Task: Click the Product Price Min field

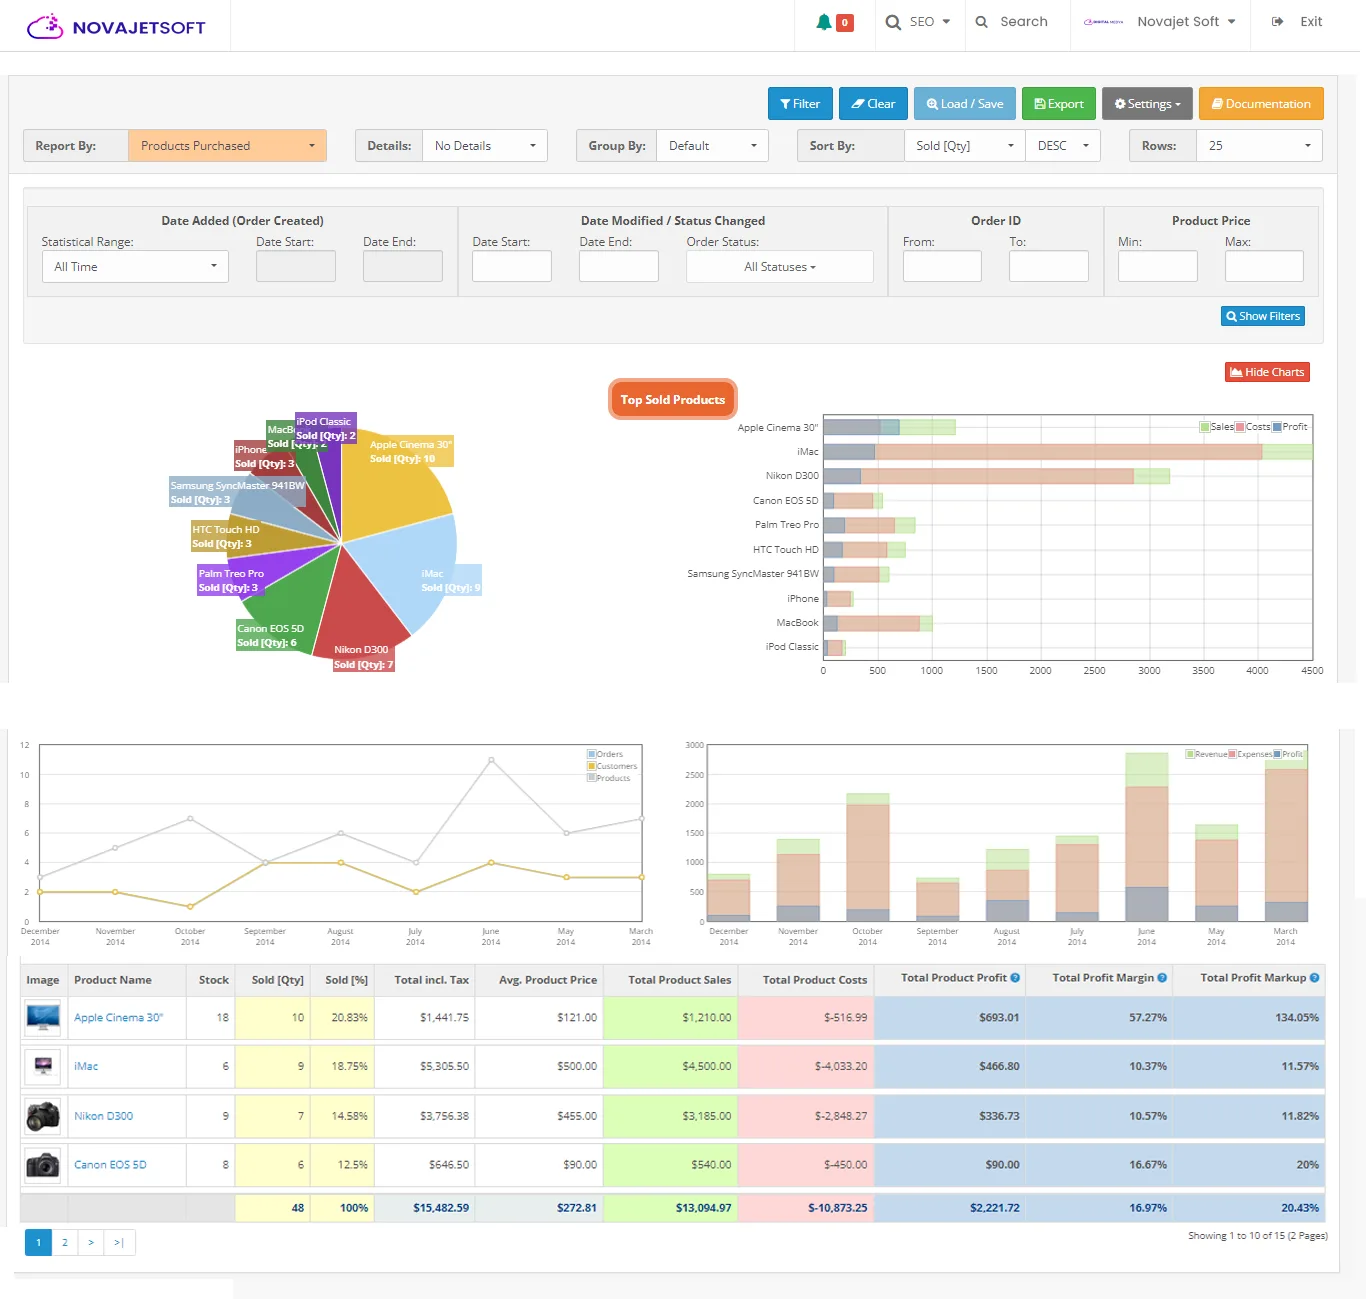Action: coord(1158,267)
